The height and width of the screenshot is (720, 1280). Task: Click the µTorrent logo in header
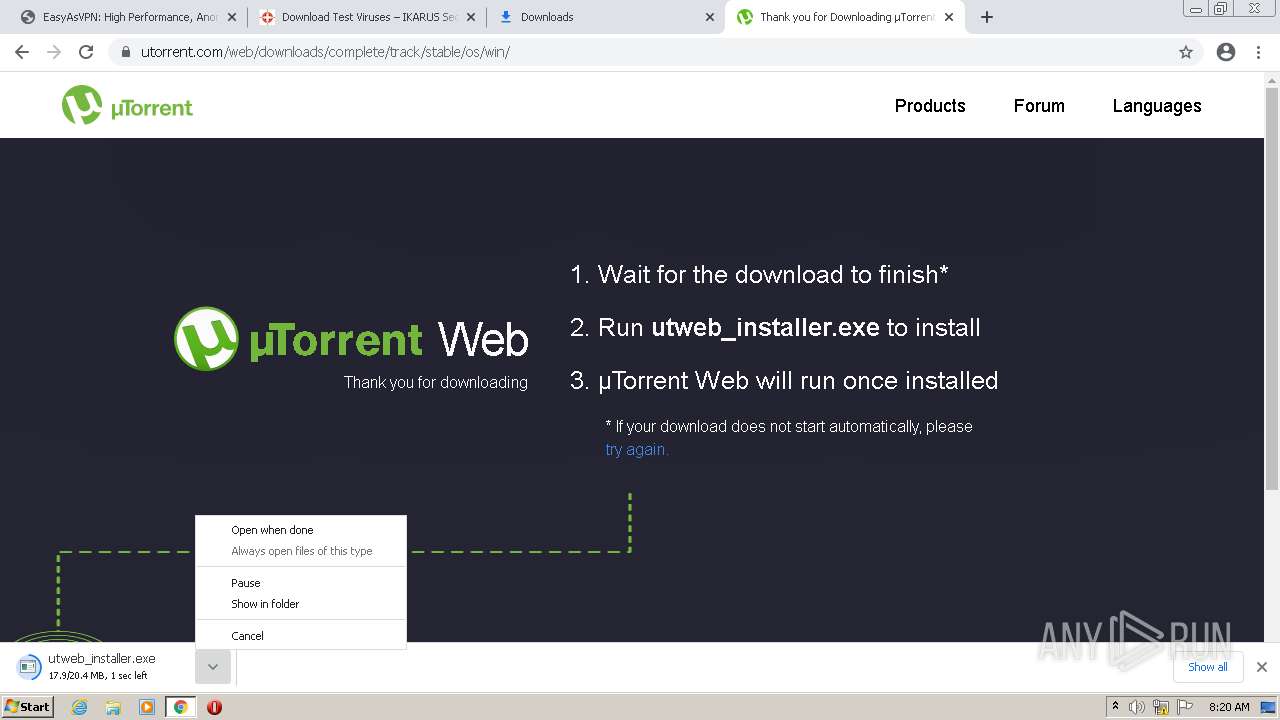point(127,105)
